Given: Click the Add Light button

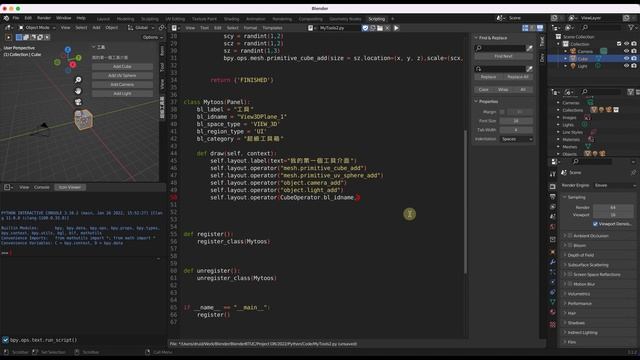Looking at the screenshot, I should pyautogui.click(x=122, y=93).
